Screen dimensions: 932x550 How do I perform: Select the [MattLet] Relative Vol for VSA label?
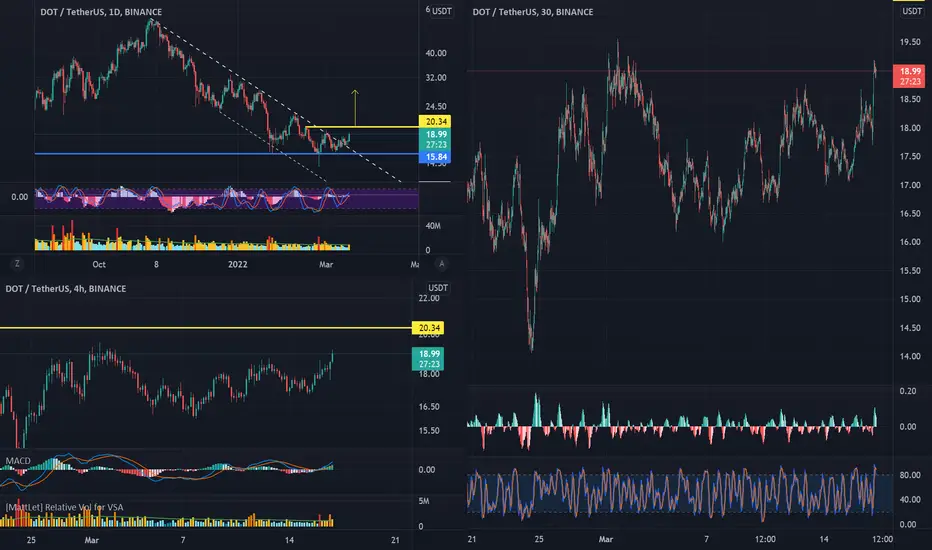pos(64,507)
